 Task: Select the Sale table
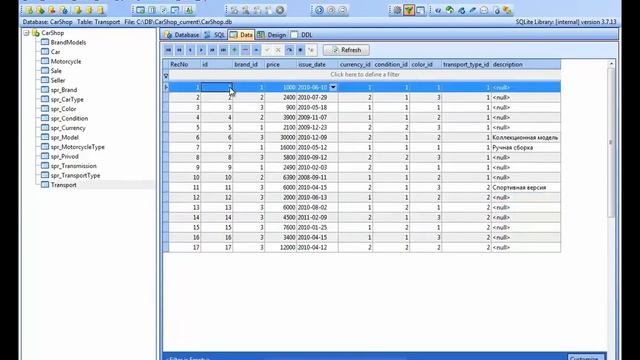(x=56, y=71)
